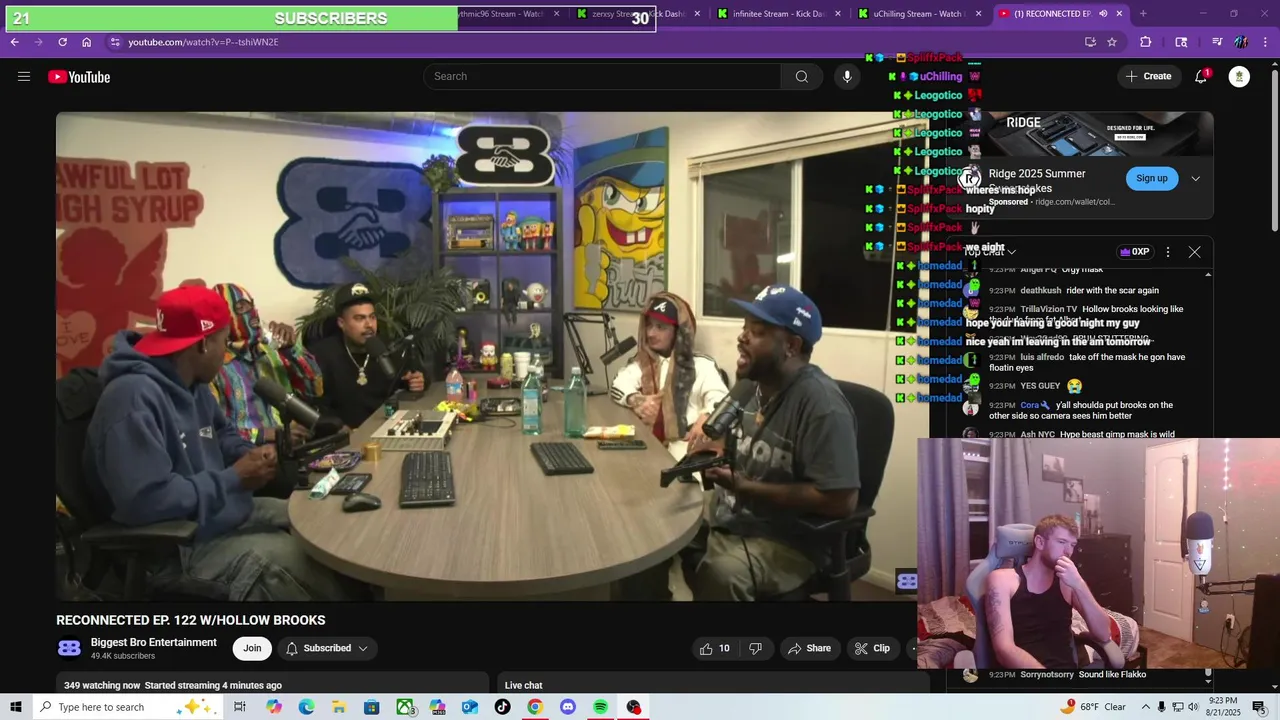Bookmark this page with star icon
Image resolution: width=1280 pixels, height=720 pixels.
click(x=1112, y=42)
